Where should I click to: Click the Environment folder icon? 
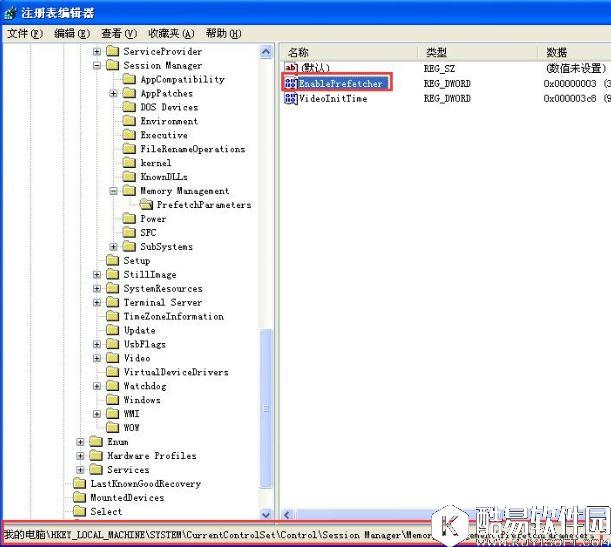129,121
